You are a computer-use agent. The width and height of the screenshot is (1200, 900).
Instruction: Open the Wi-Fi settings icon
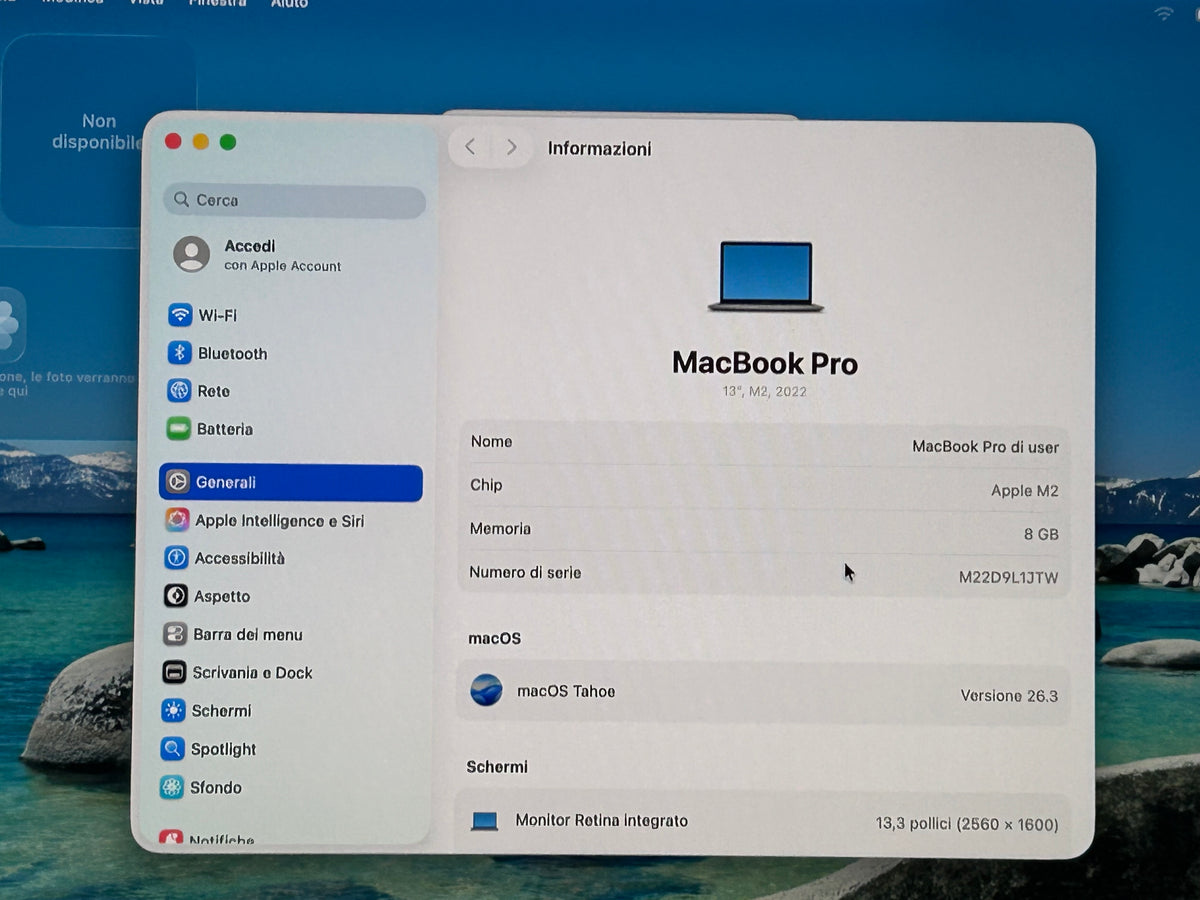point(180,315)
